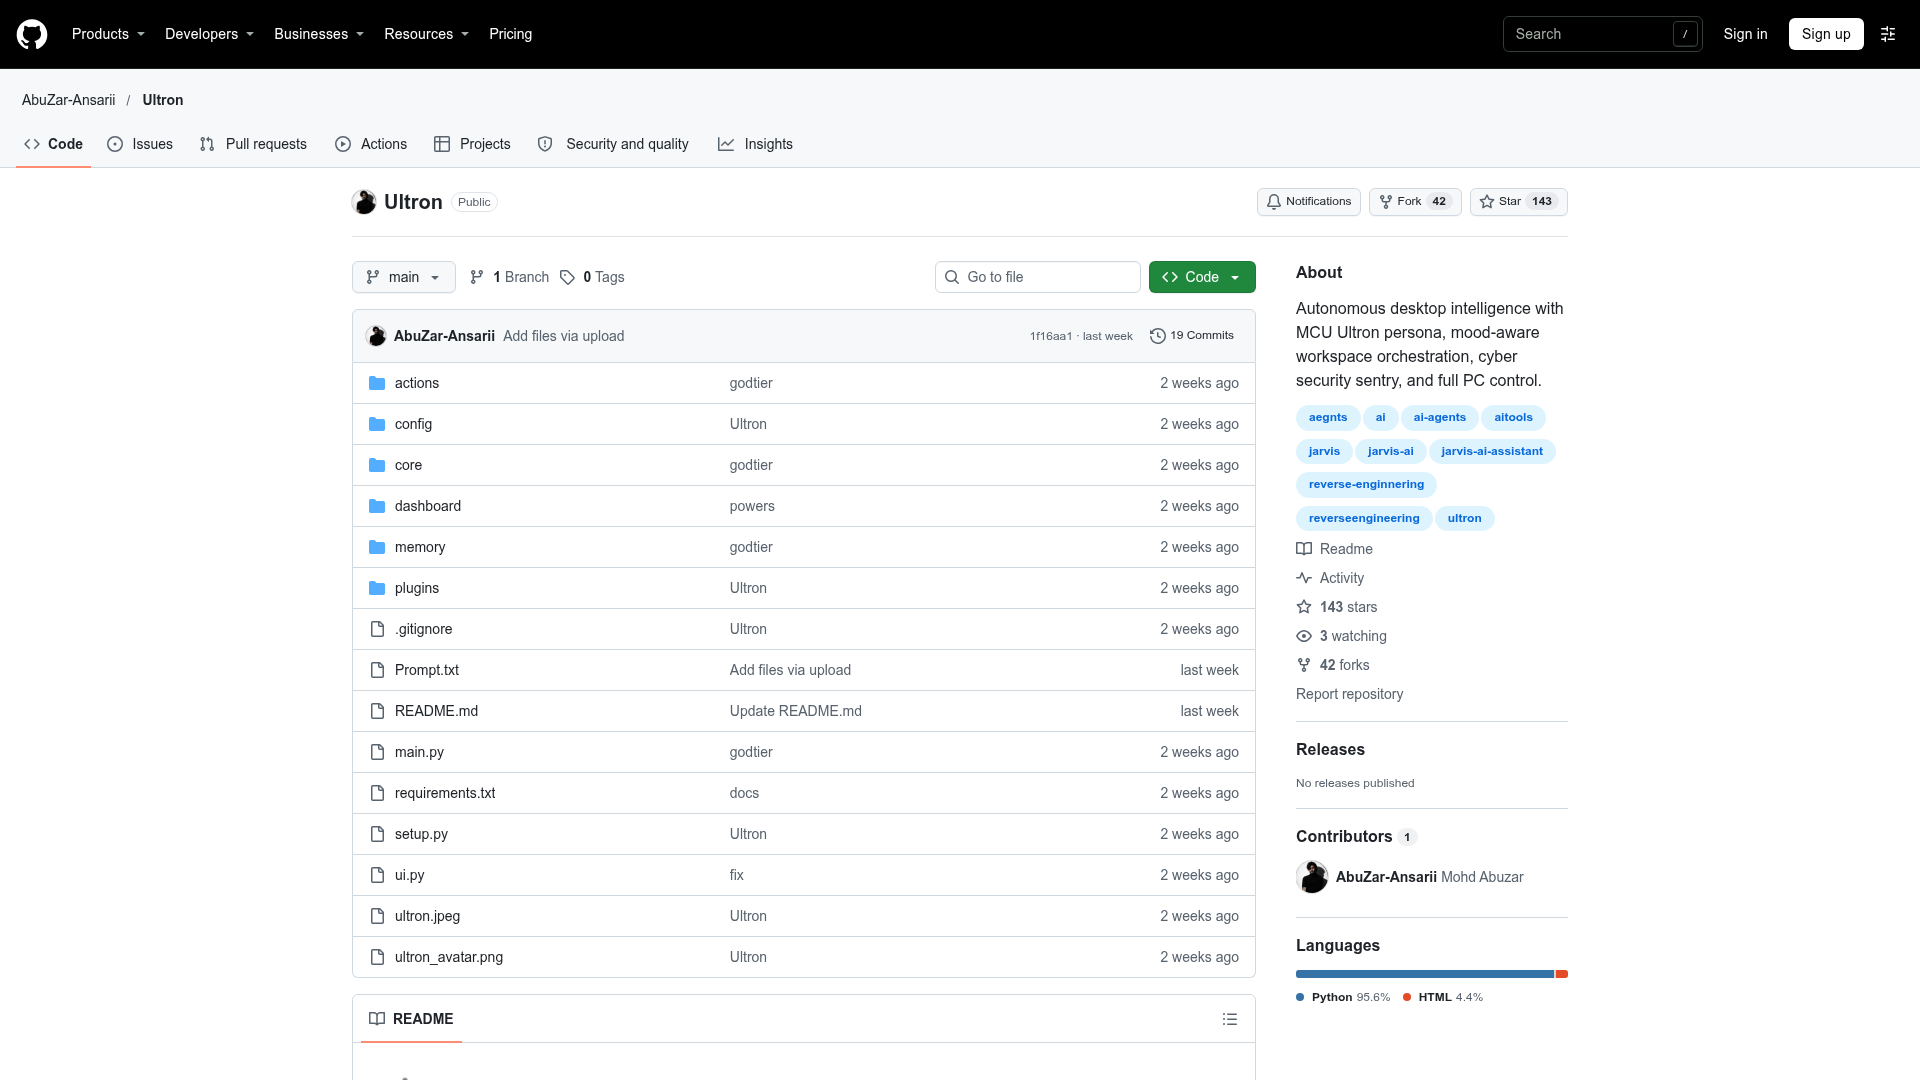This screenshot has width=1920, height=1080.
Task: Switch to the Pull requests tab
Action: 253,144
